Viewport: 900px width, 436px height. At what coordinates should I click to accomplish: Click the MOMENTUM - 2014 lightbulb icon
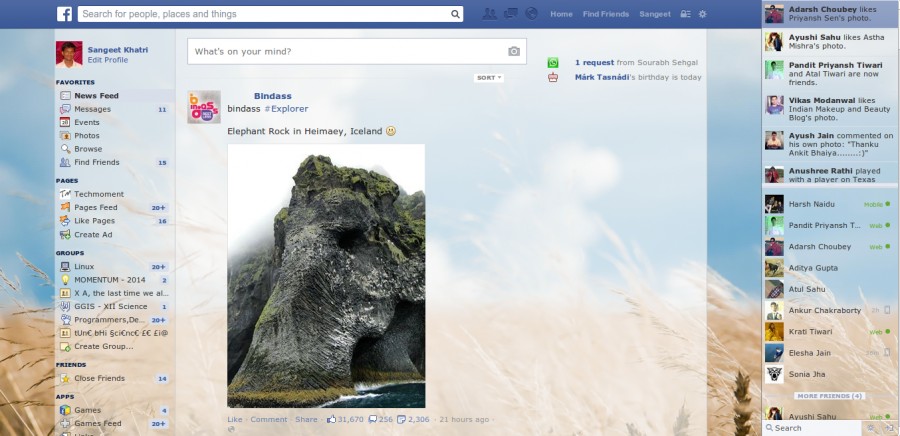coord(65,280)
